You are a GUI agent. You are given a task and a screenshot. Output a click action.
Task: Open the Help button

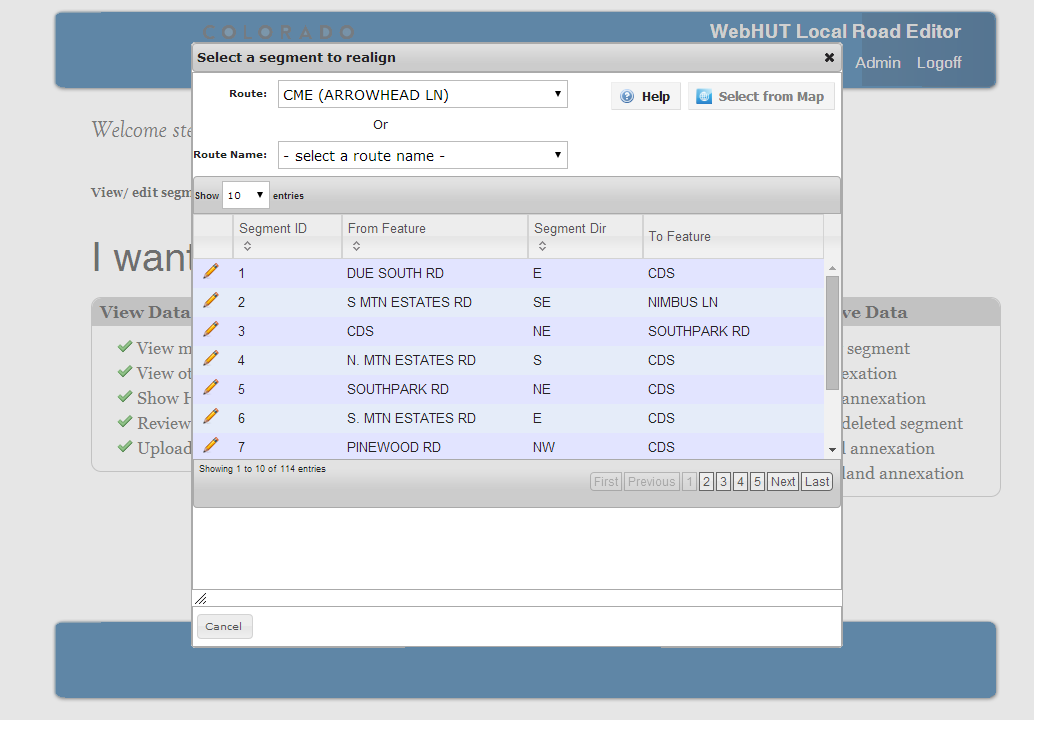click(x=645, y=97)
